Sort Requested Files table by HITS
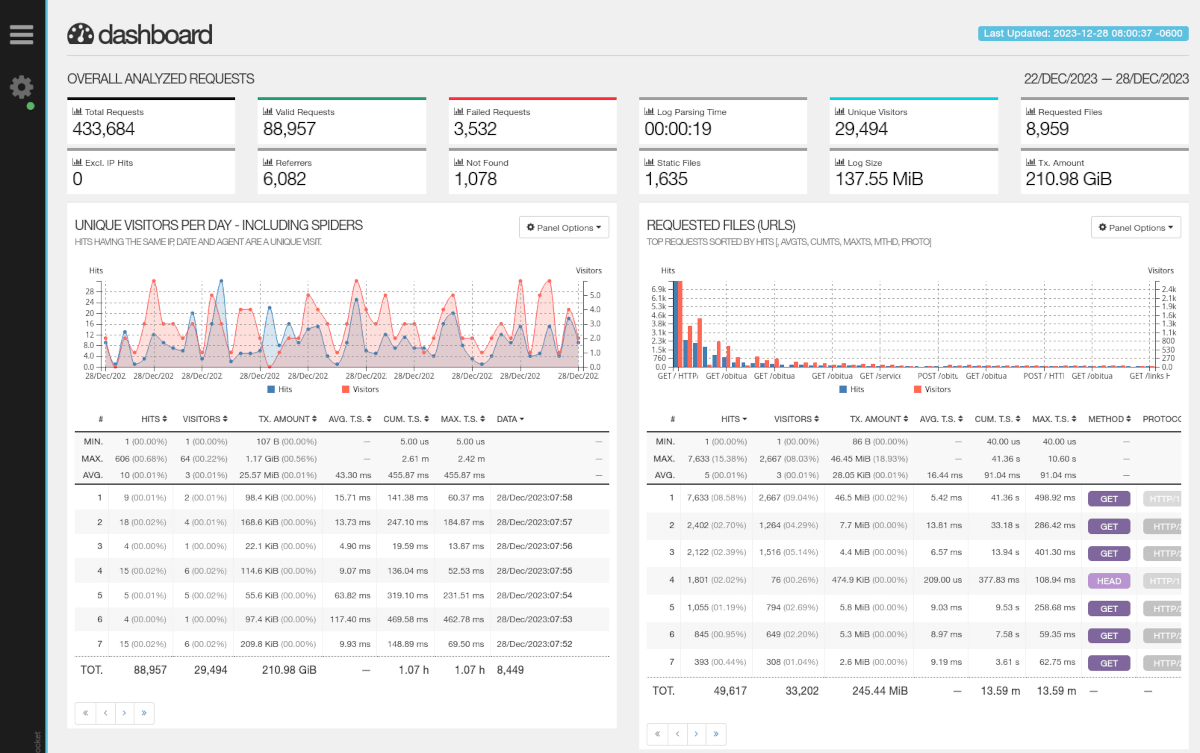 click(x=735, y=419)
